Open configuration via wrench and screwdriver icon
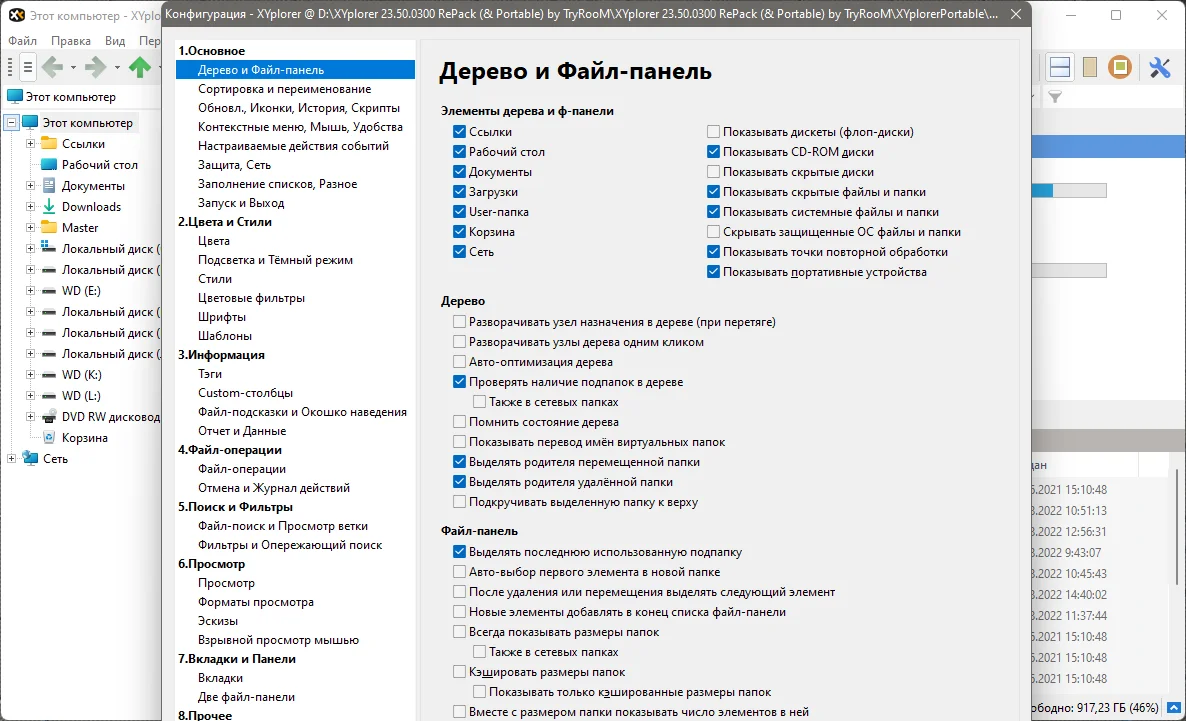Image resolution: width=1186 pixels, height=721 pixels. pos(1160,67)
